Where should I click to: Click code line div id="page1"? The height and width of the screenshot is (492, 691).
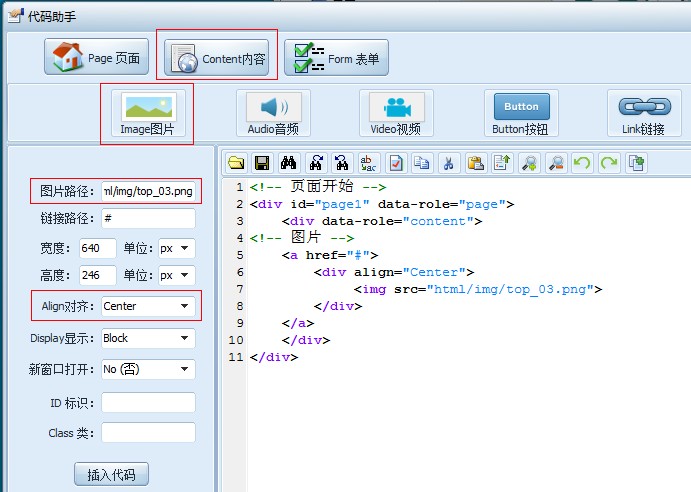pyautogui.click(x=382, y=204)
